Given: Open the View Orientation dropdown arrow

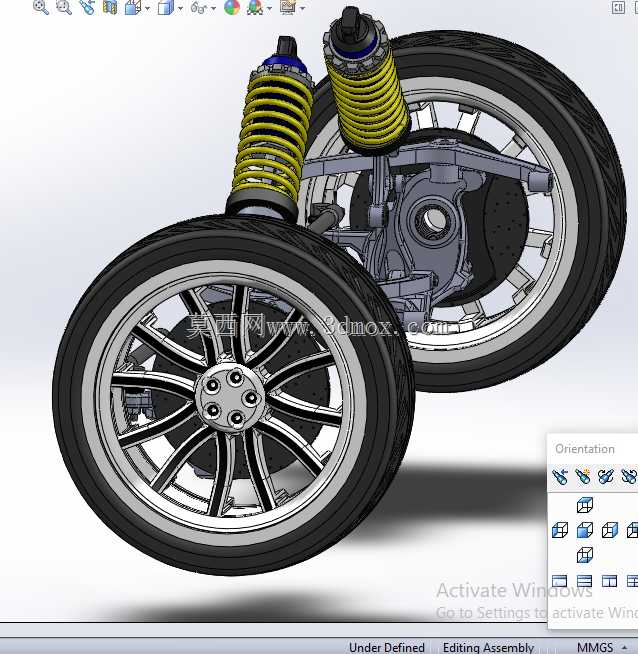Looking at the screenshot, I should click(147, 8).
